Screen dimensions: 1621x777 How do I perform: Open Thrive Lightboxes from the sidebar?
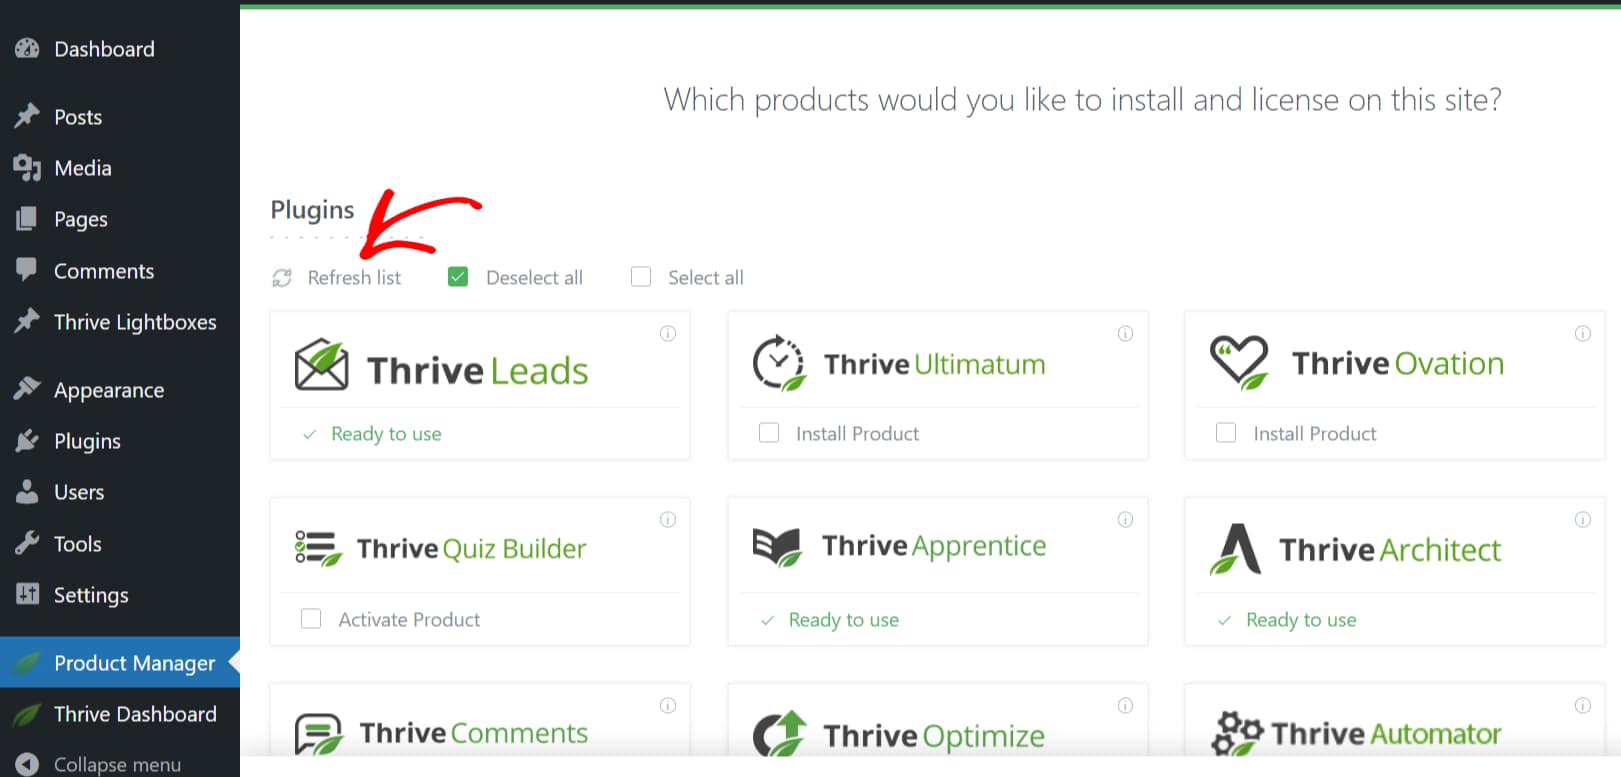(x=134, y=322)
